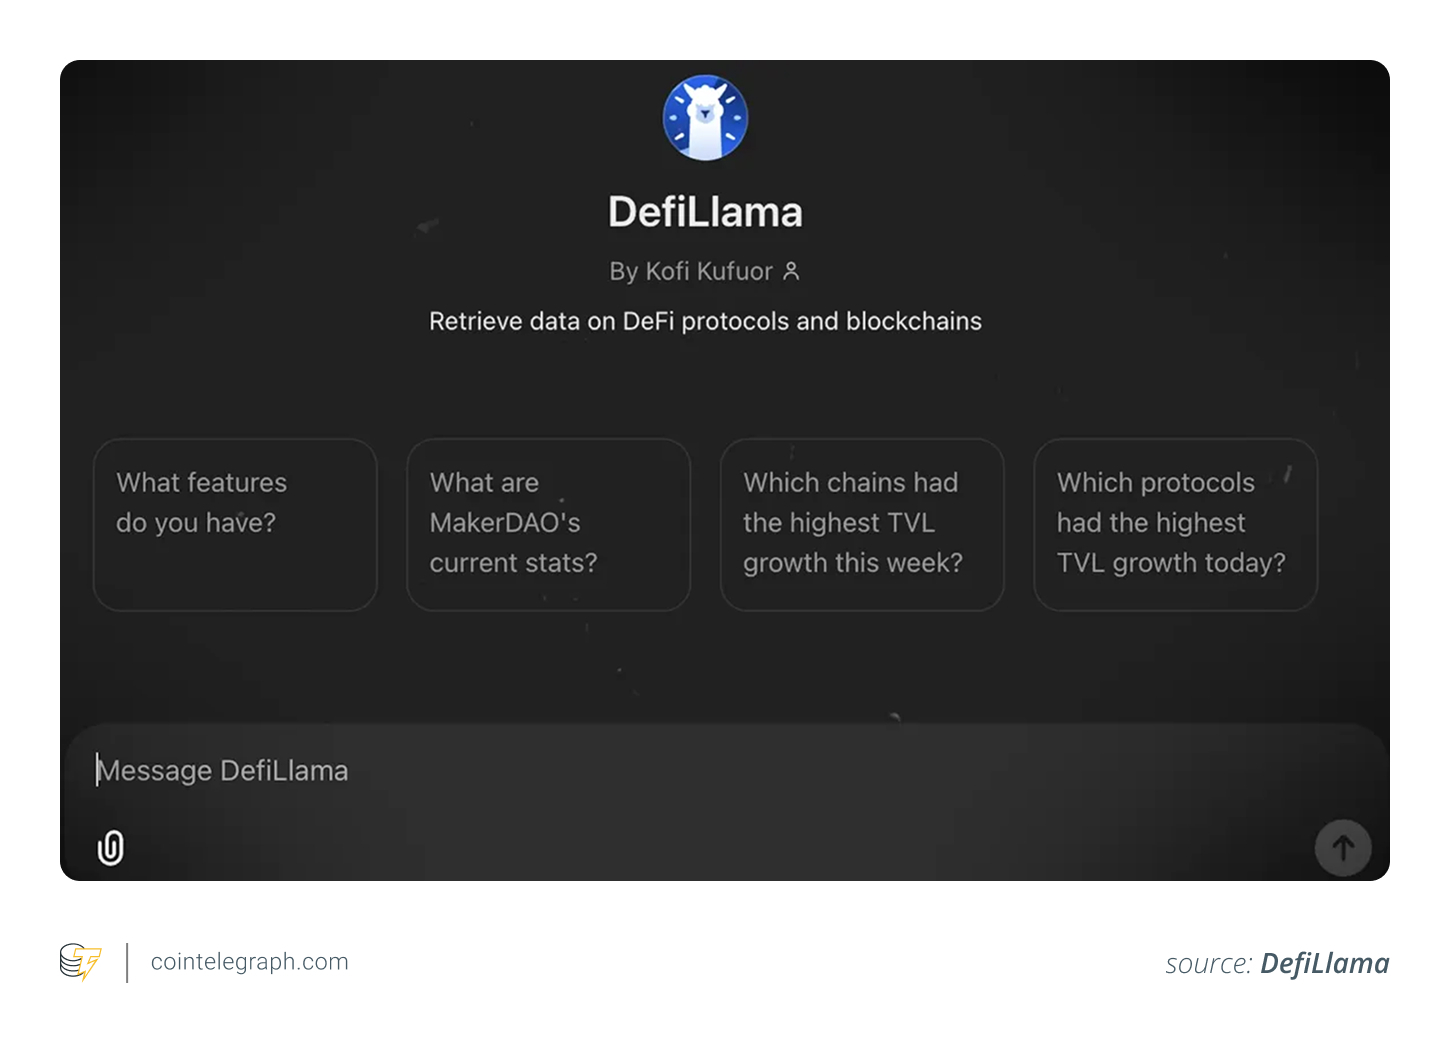Choose the "What are MakerDAO's current stats?" prompt
1450x1043 pixels.
coord(548,524)
